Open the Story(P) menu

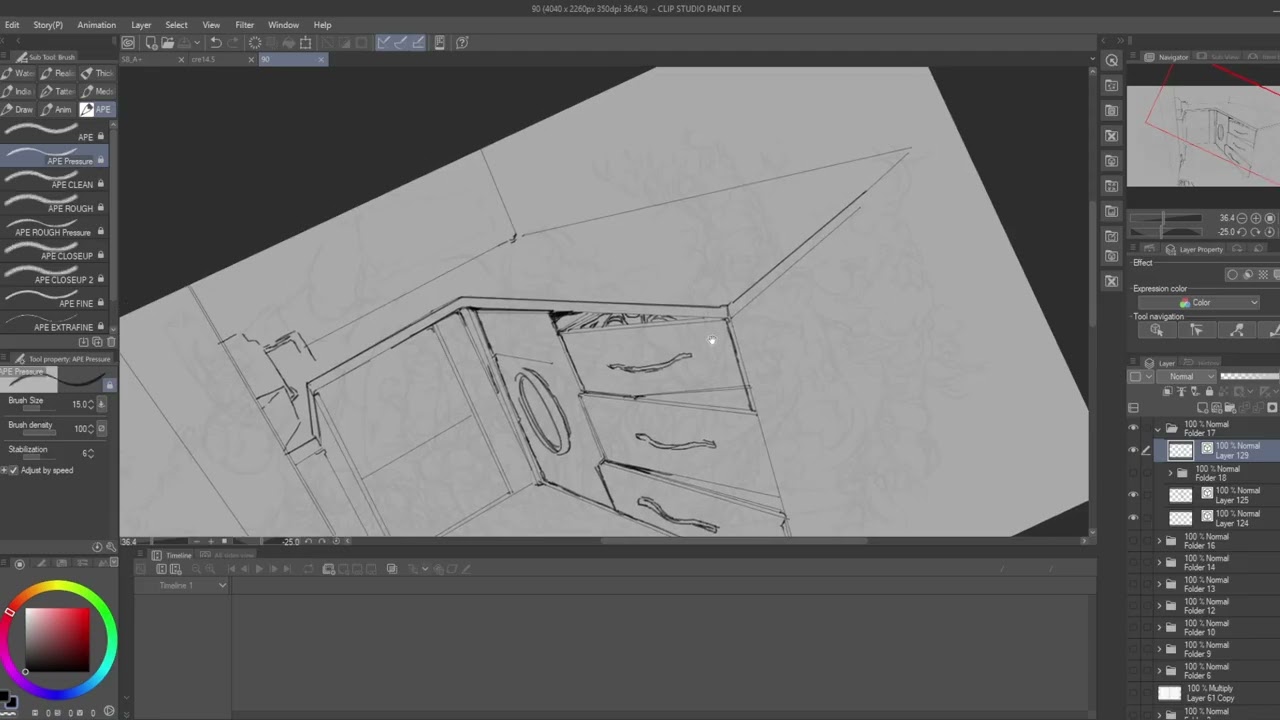click(x=48, y=25)
